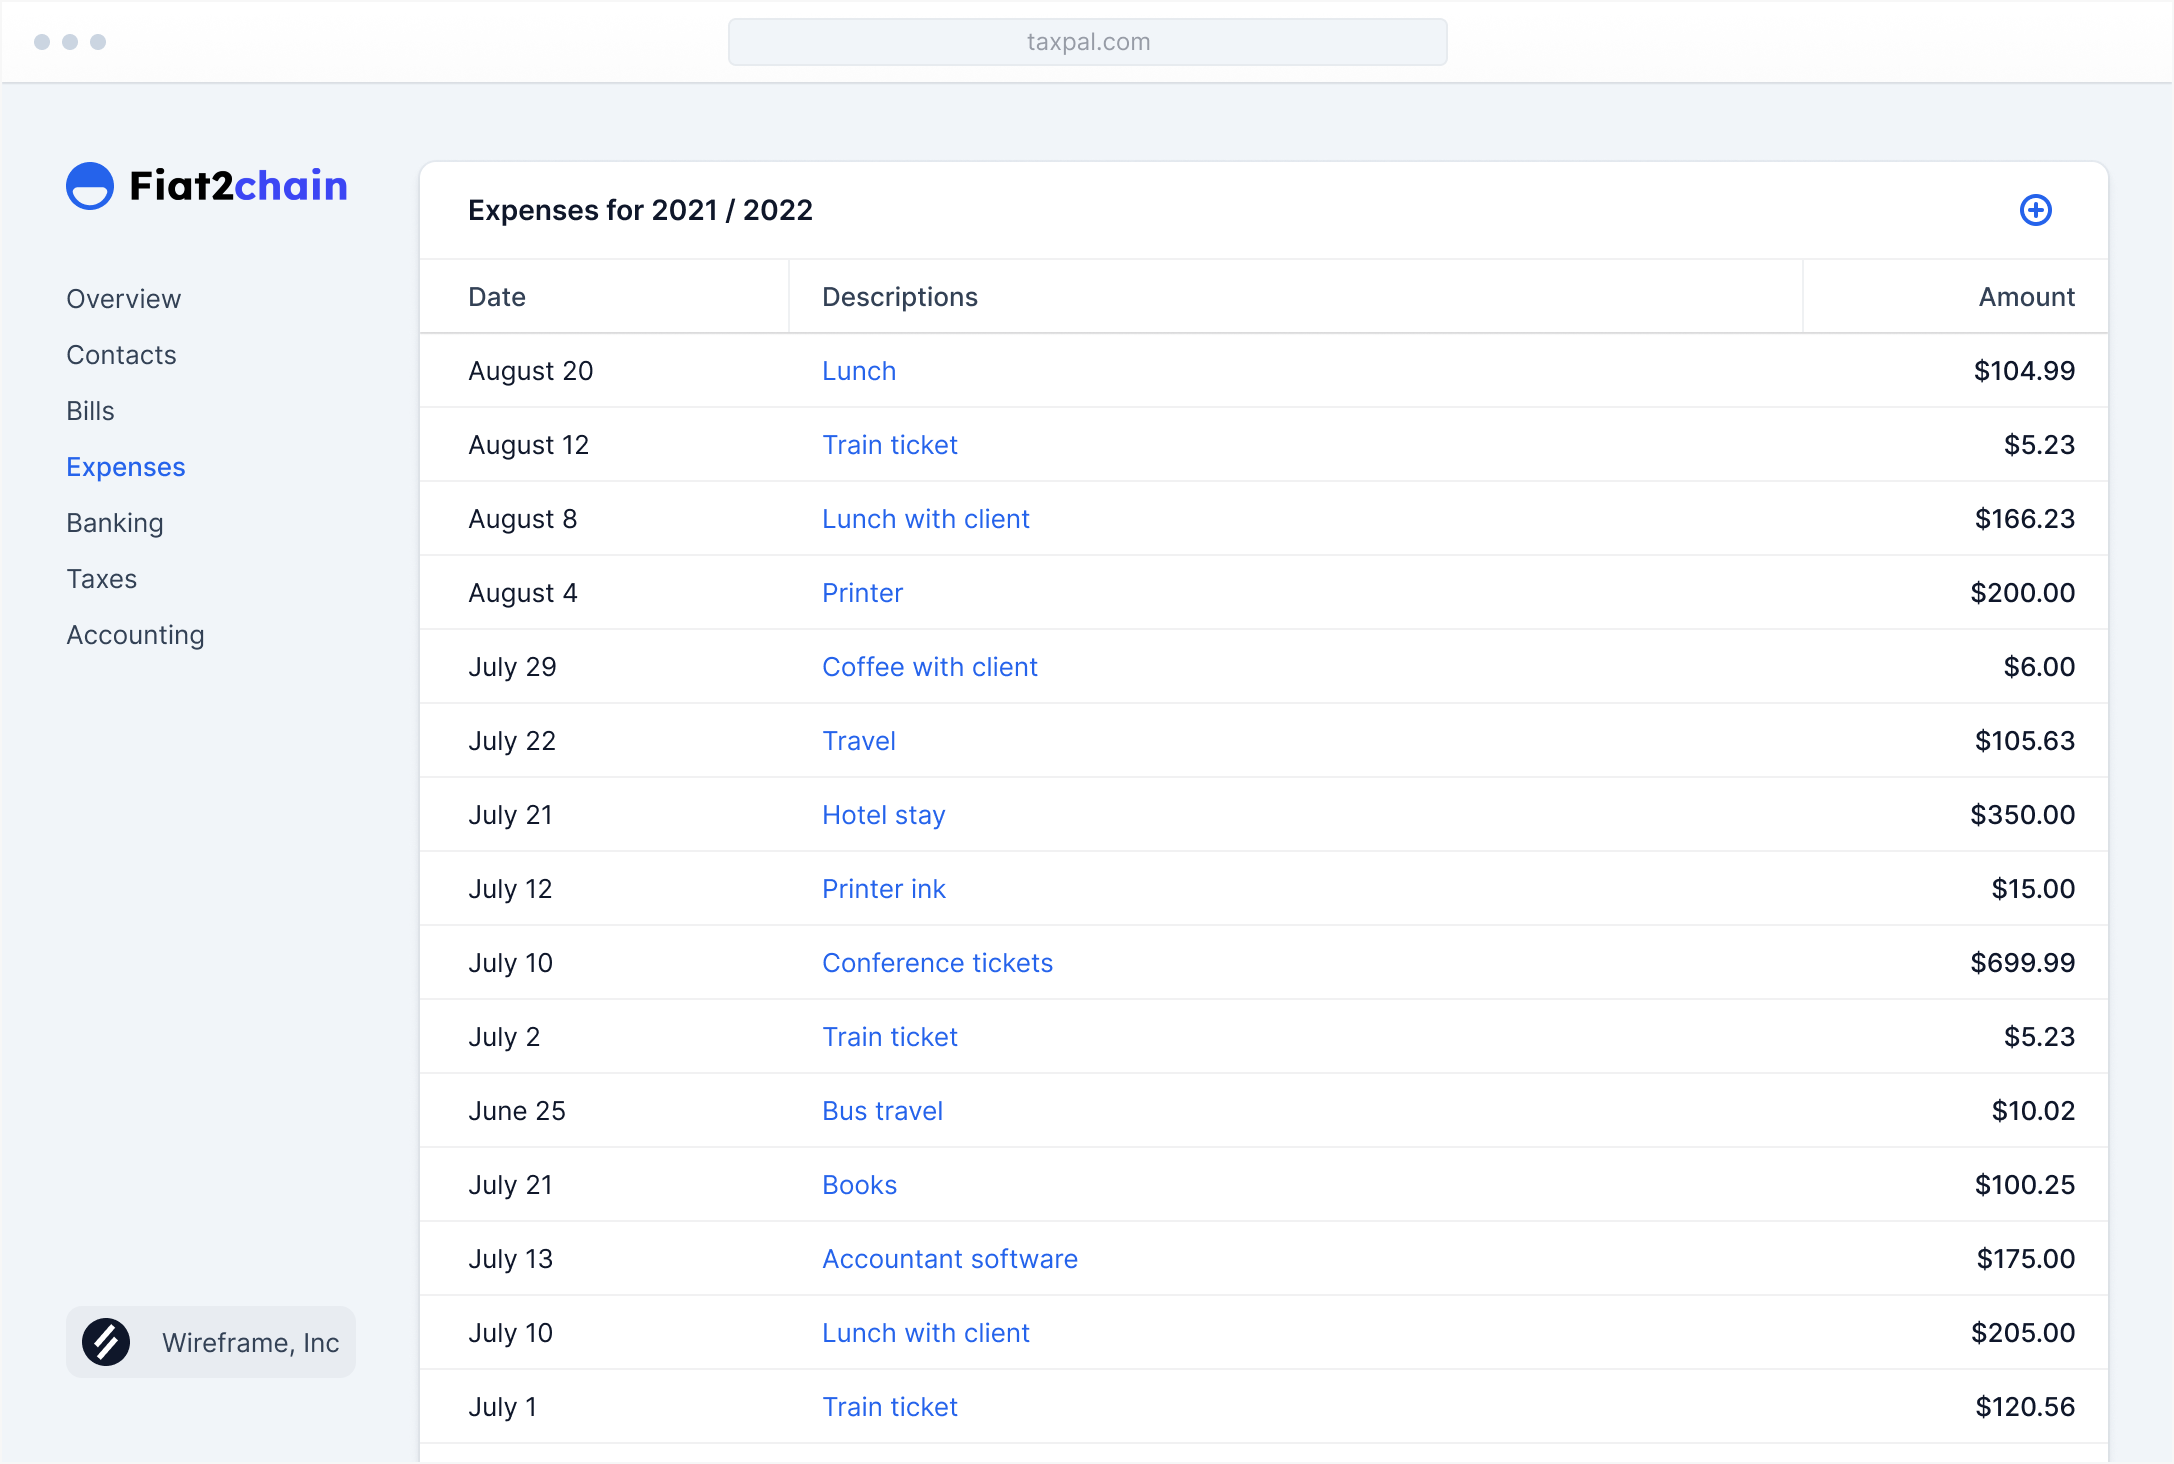Click the July 13 date cell
The height and width of the screenshot is (1464, 2174).
510,1259
